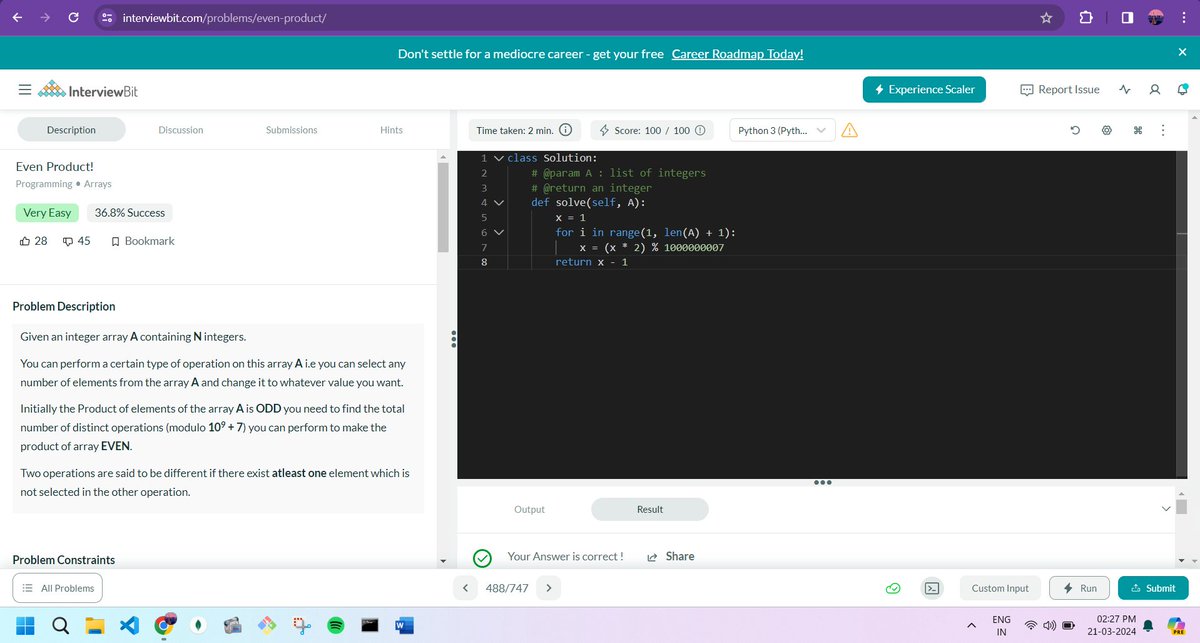This screenshot has height=643, width=1200.
Task: Click the Custom Input button
Action: pos(1000,588)
